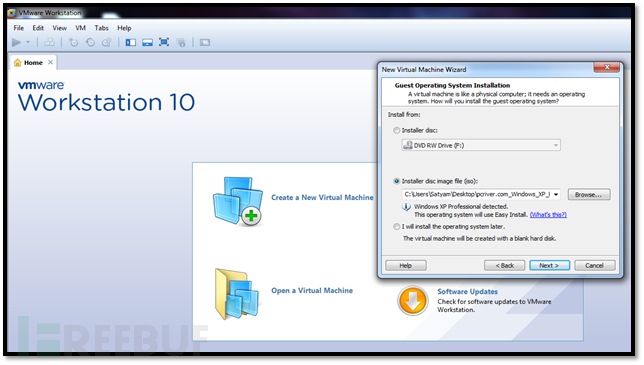Click the Revert to Snapshot toolbar icon
The width and height of the screenshot is (644, 365).
pos(90,42)
